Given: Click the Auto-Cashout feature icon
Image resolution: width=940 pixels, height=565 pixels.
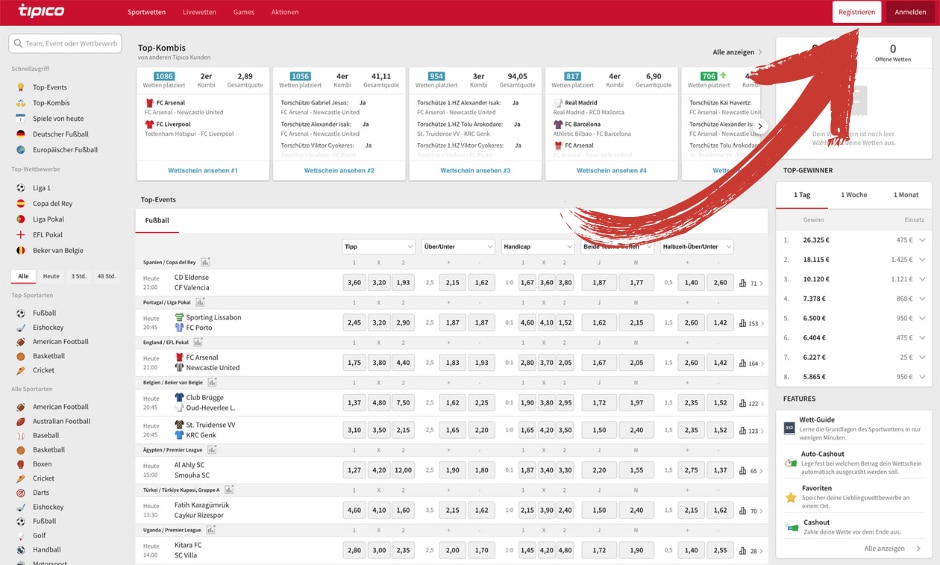Looking at the screenshot, I should [791, 463].
